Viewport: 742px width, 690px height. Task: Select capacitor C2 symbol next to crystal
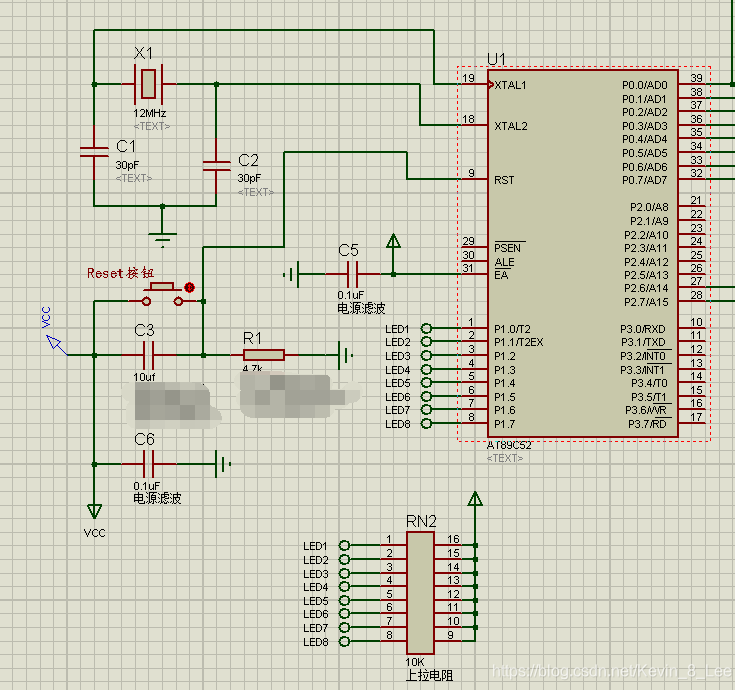pos(216,166)
